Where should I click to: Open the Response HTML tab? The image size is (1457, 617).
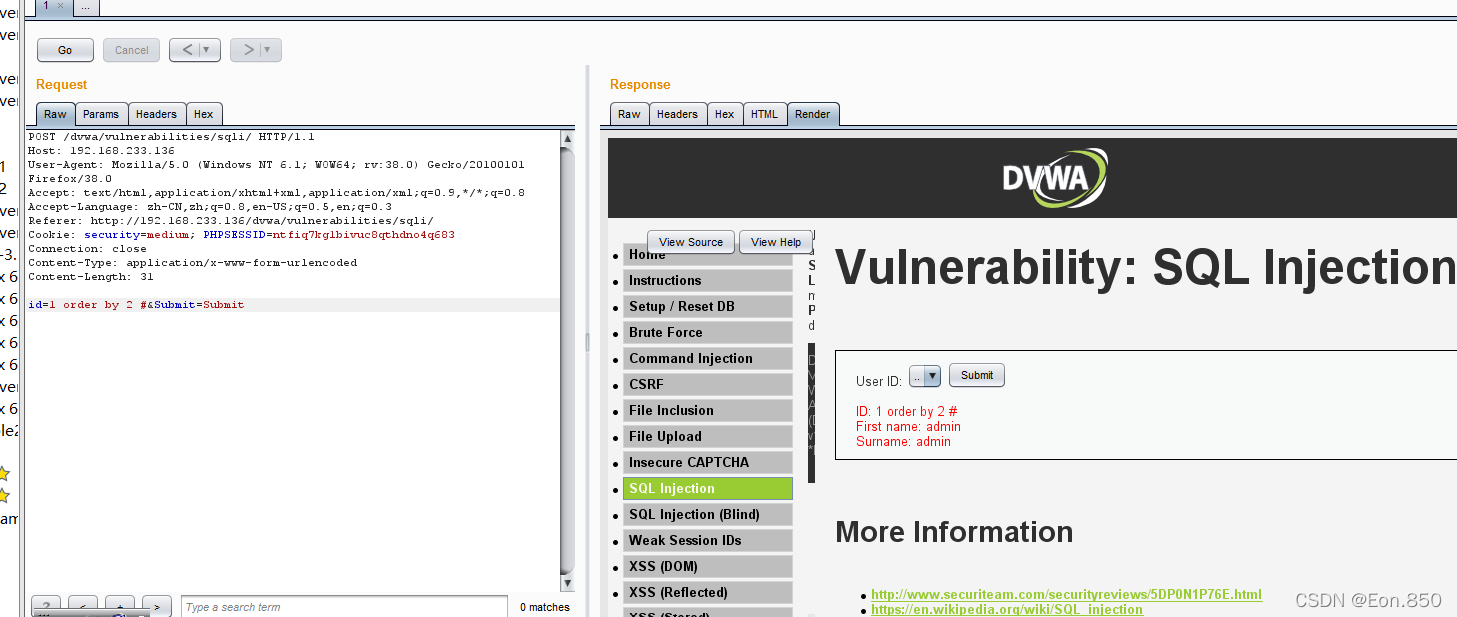tap(764, 114)
